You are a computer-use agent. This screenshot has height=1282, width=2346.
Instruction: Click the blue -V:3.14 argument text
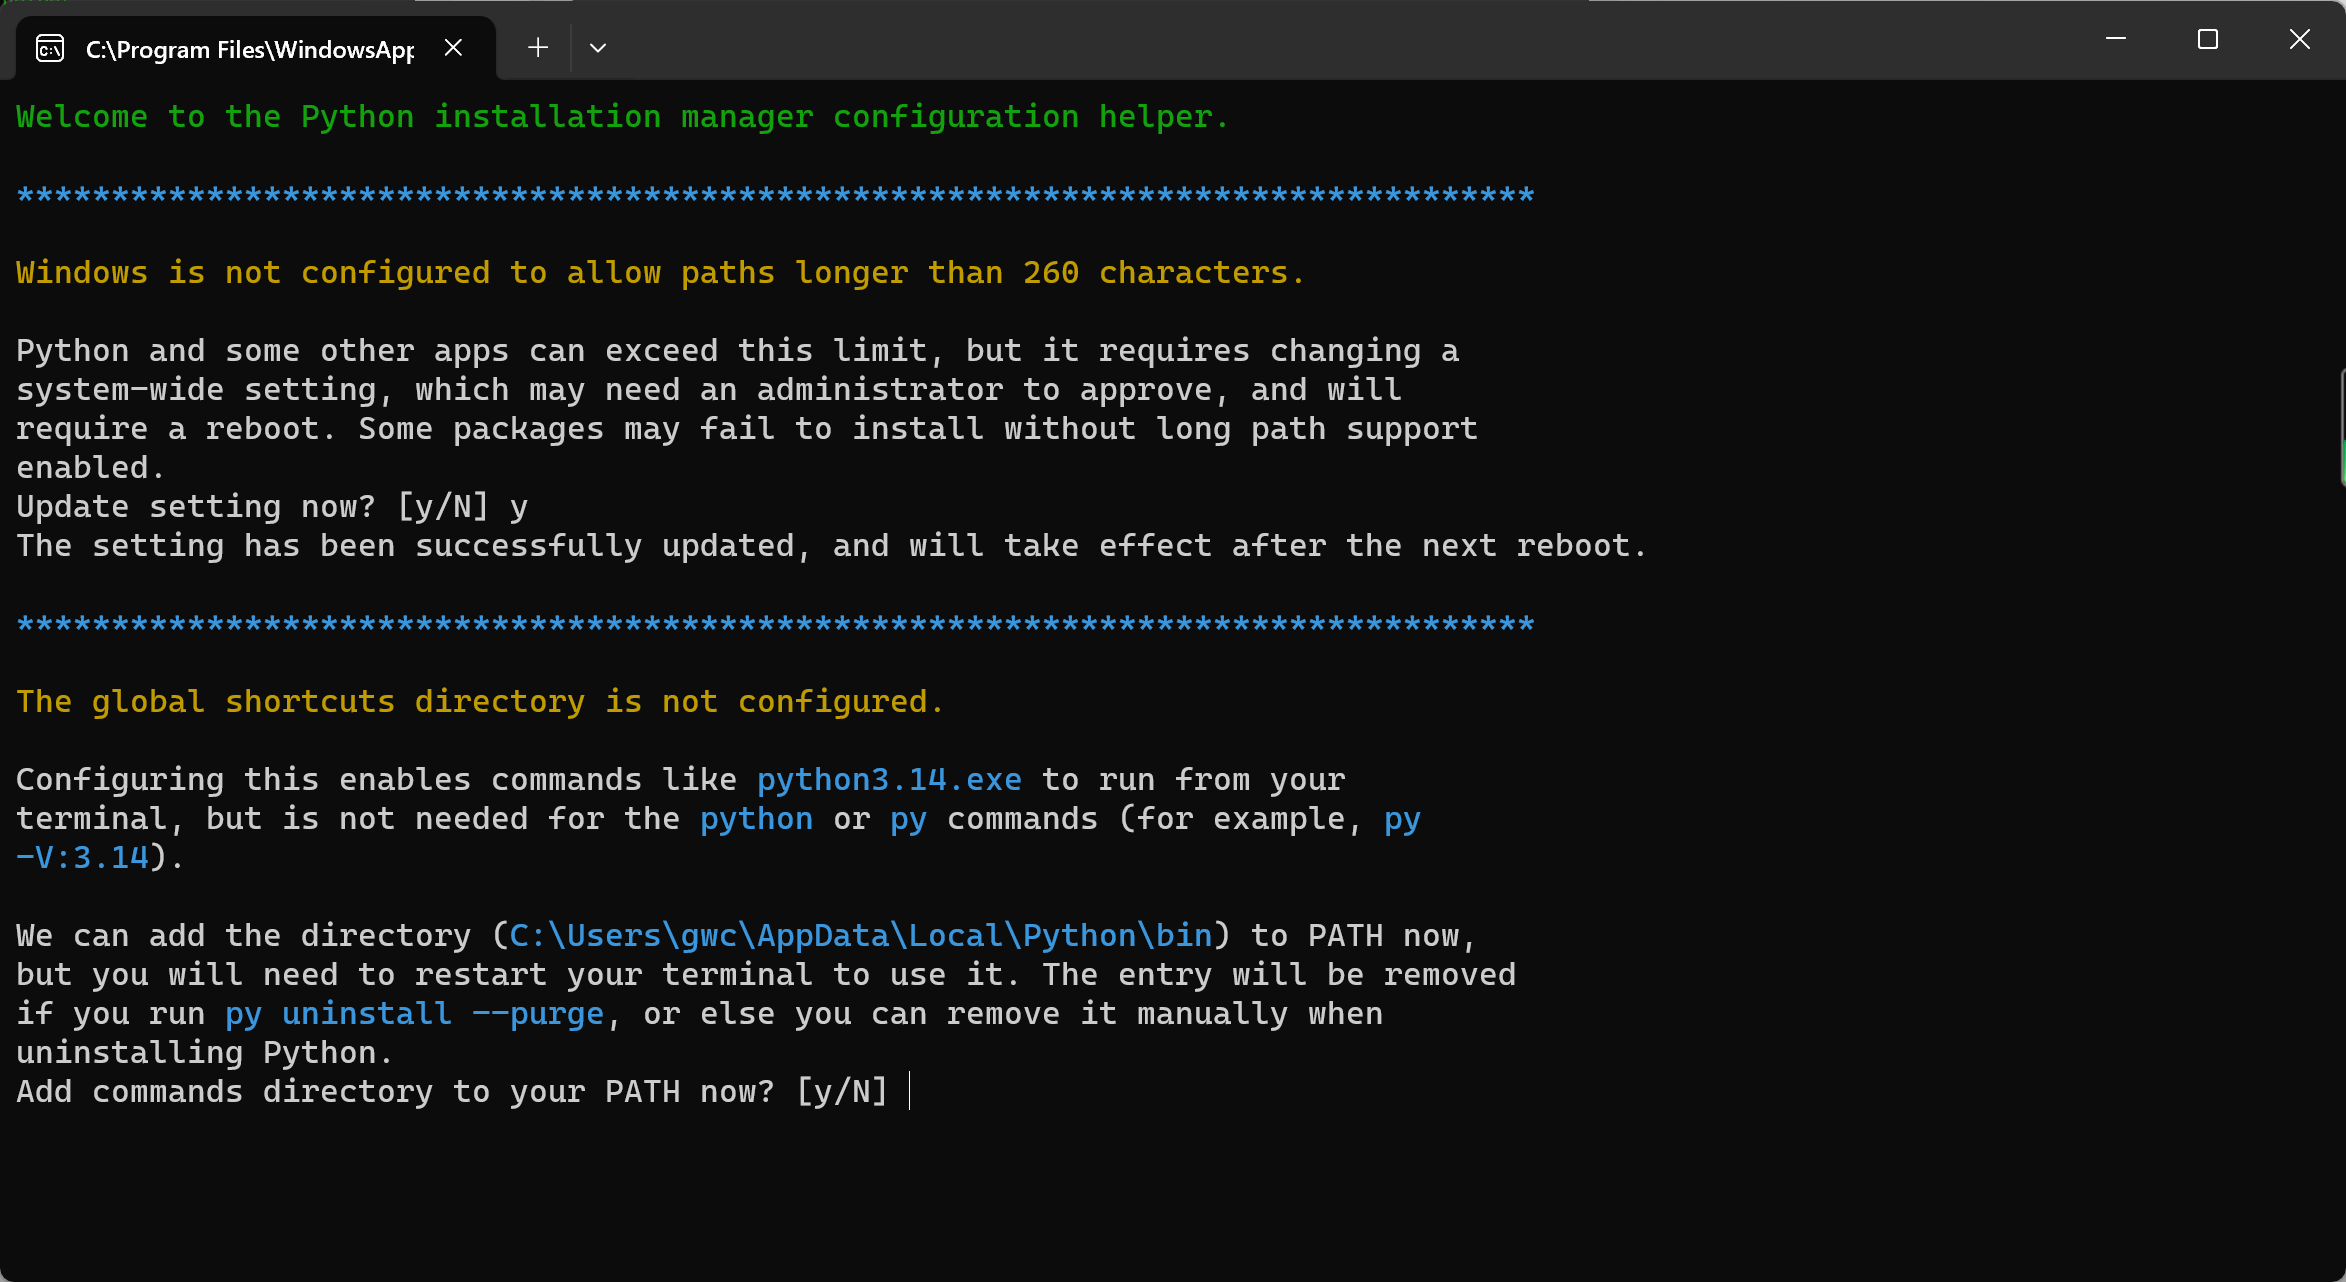click(83, 857)
